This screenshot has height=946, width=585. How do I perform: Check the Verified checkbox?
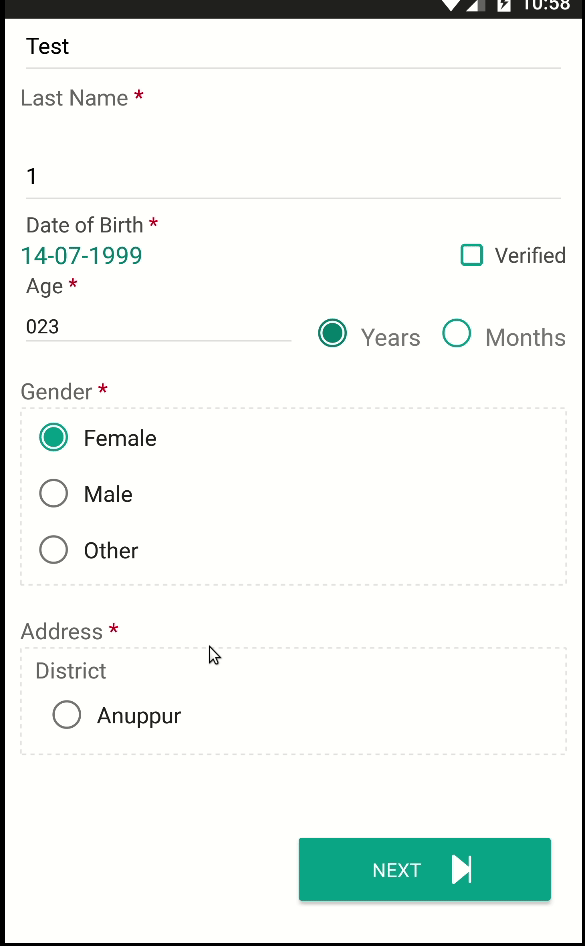pos(472,255)
